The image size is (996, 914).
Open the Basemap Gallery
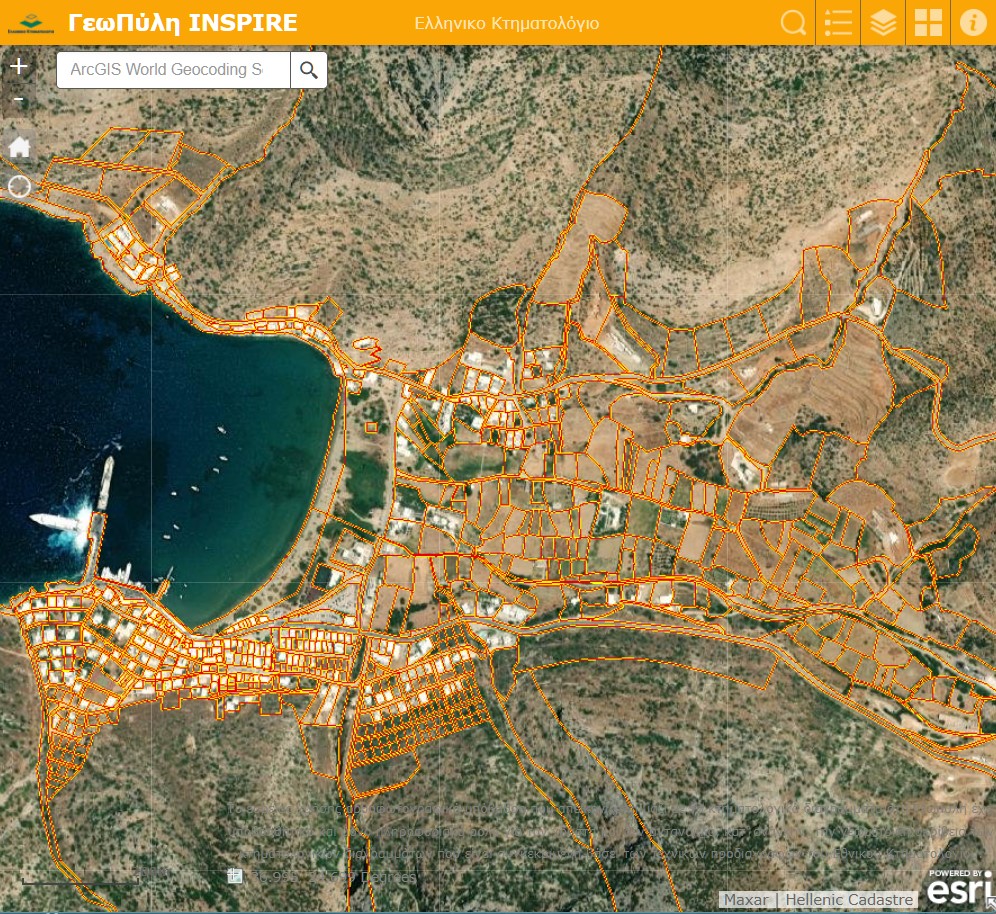pyautogui.click(x=928, y=22)
